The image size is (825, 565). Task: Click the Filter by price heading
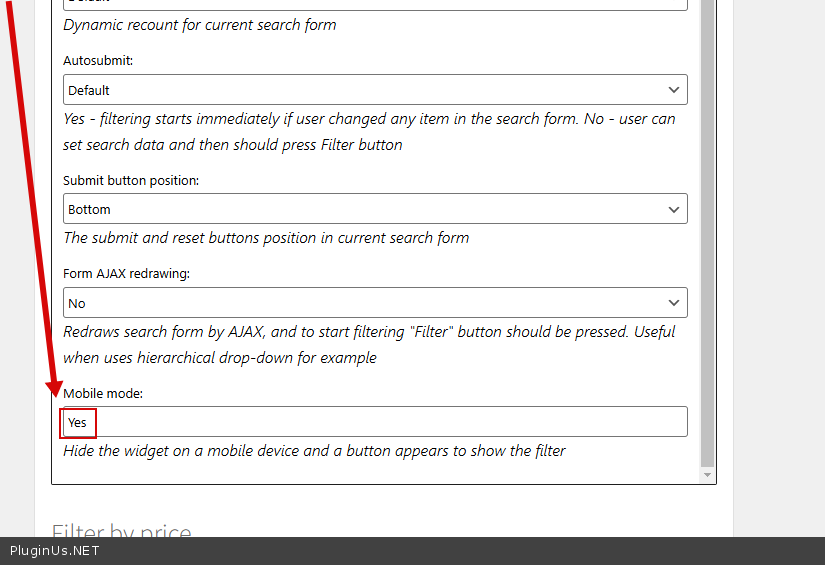coord(121,532)
